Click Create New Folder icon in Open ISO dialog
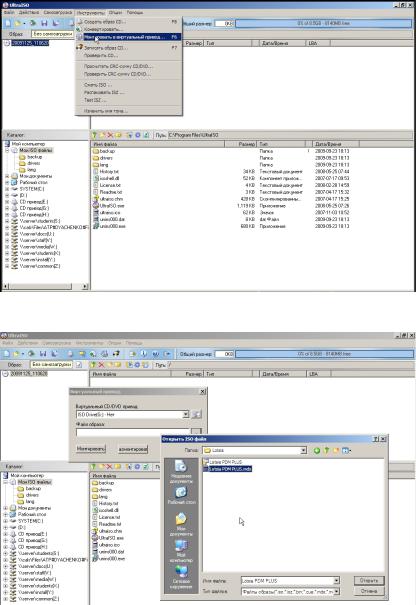The height and width of the screenshot is (605, 416). click(x=336, y=450)
